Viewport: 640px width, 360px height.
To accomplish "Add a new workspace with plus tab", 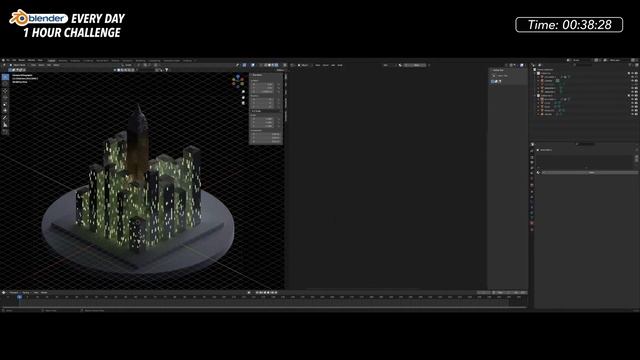I will tap(196, 60).
